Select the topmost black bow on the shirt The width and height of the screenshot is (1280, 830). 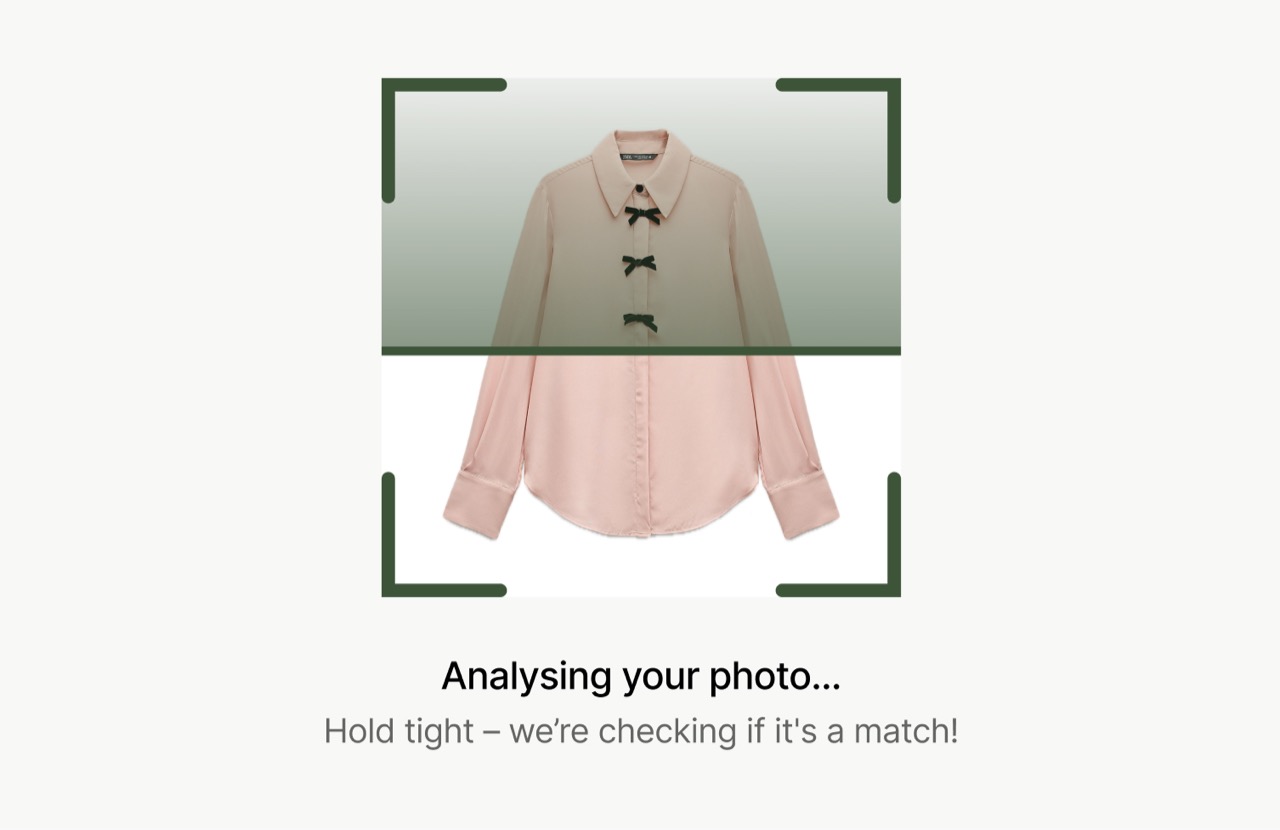642,214
